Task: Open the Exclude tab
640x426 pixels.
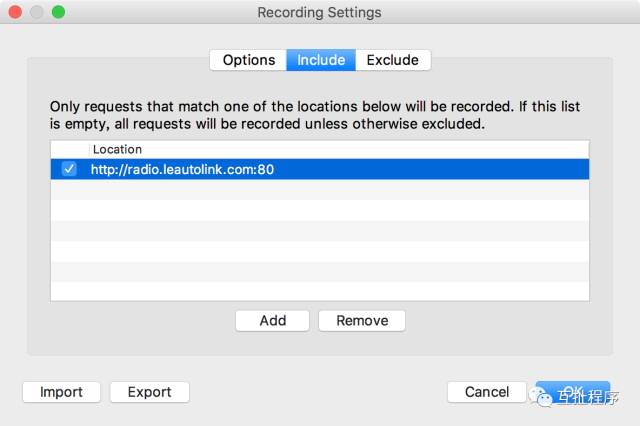Action: click(x=392, y=60)
